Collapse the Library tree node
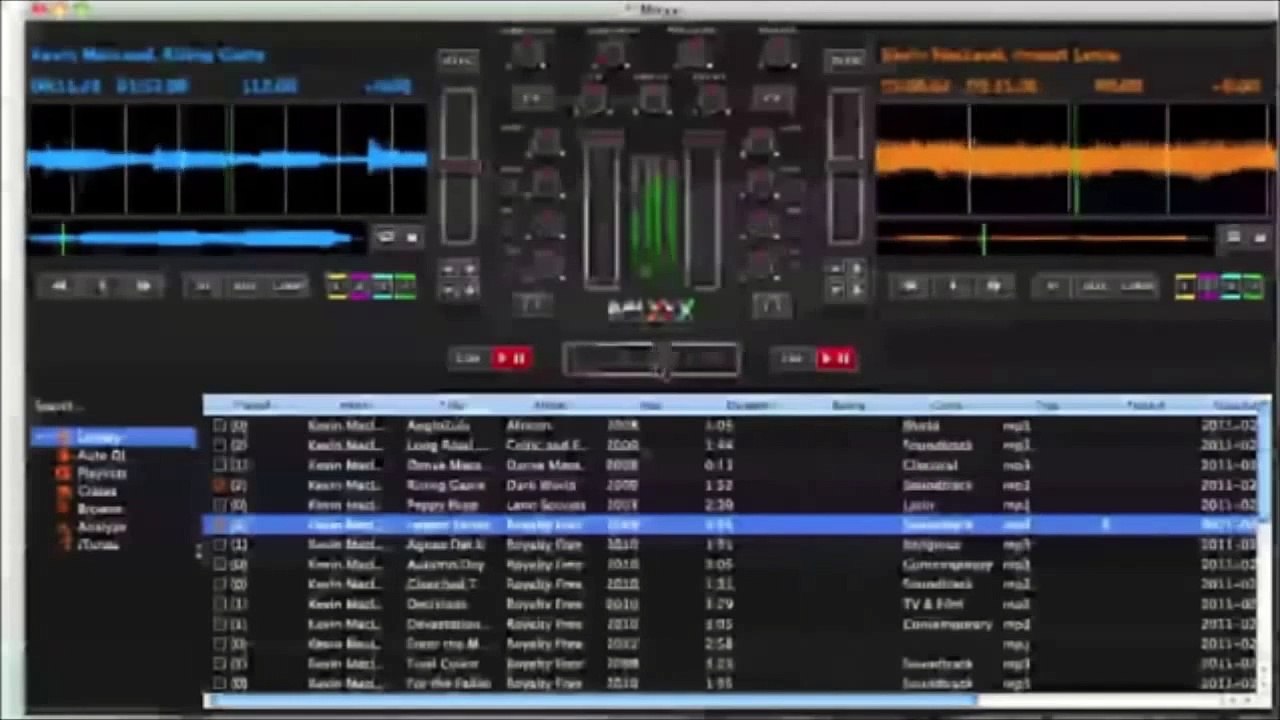The width and height of the screenshot is (1280, 720). (43, 437)
